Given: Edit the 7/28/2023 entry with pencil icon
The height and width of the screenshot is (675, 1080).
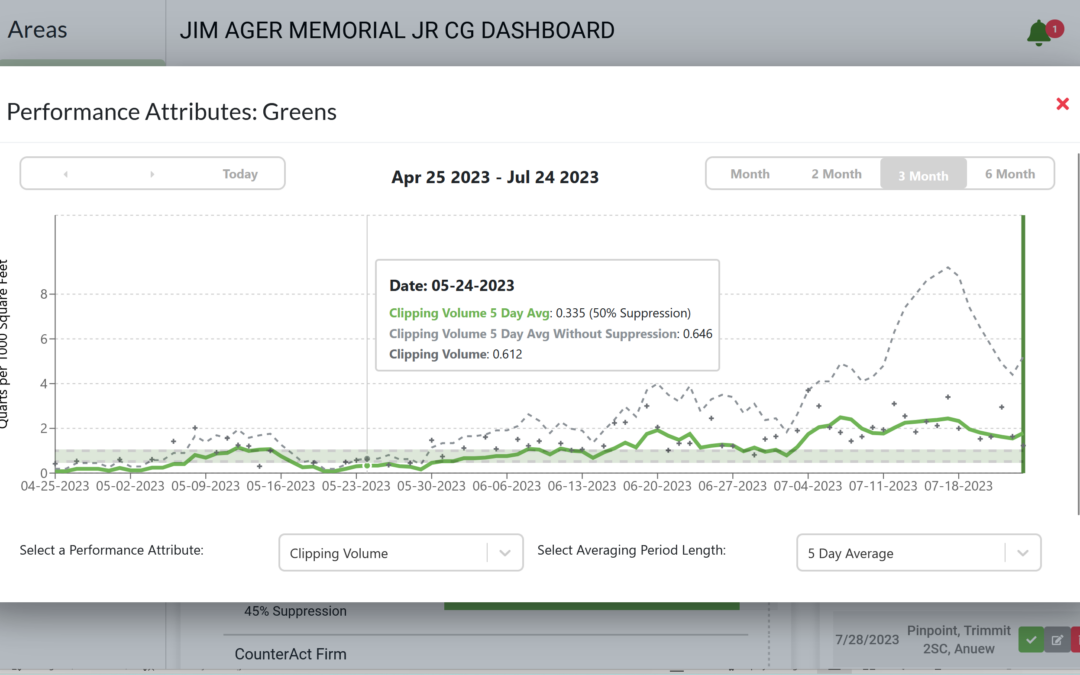Looking at the screenshot, I should coord(1057,640).
